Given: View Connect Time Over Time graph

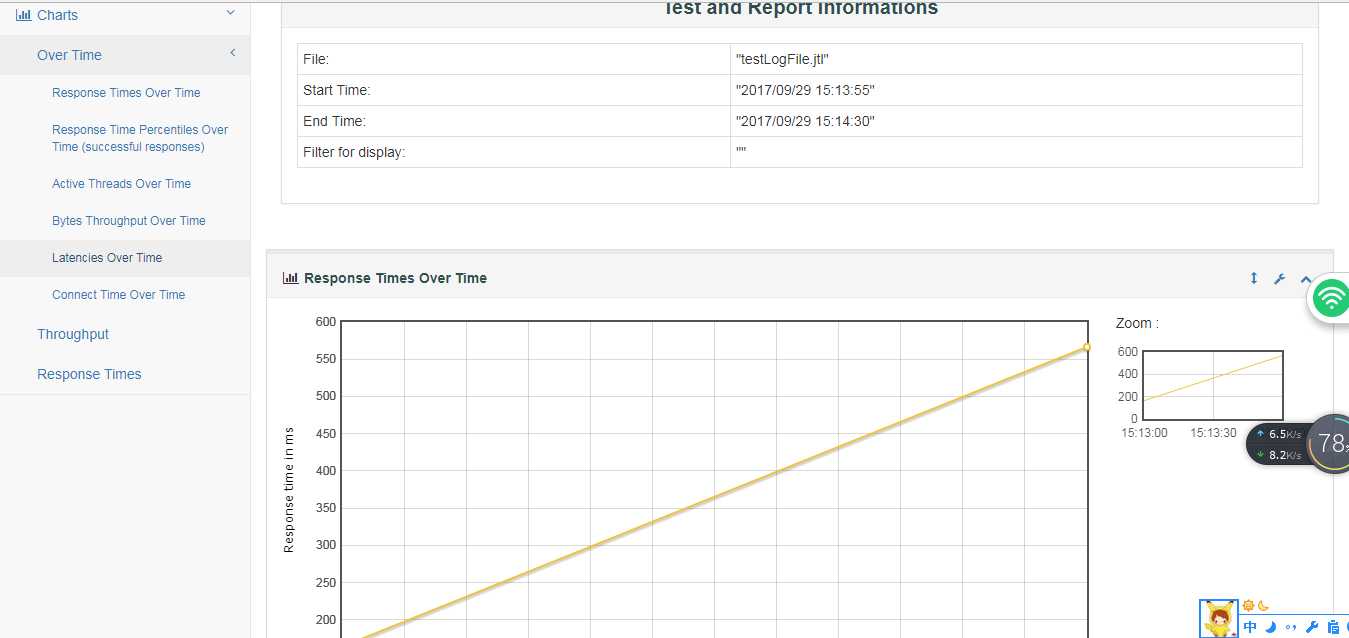Looking at the screenshot, I should (x=118, y=295).
